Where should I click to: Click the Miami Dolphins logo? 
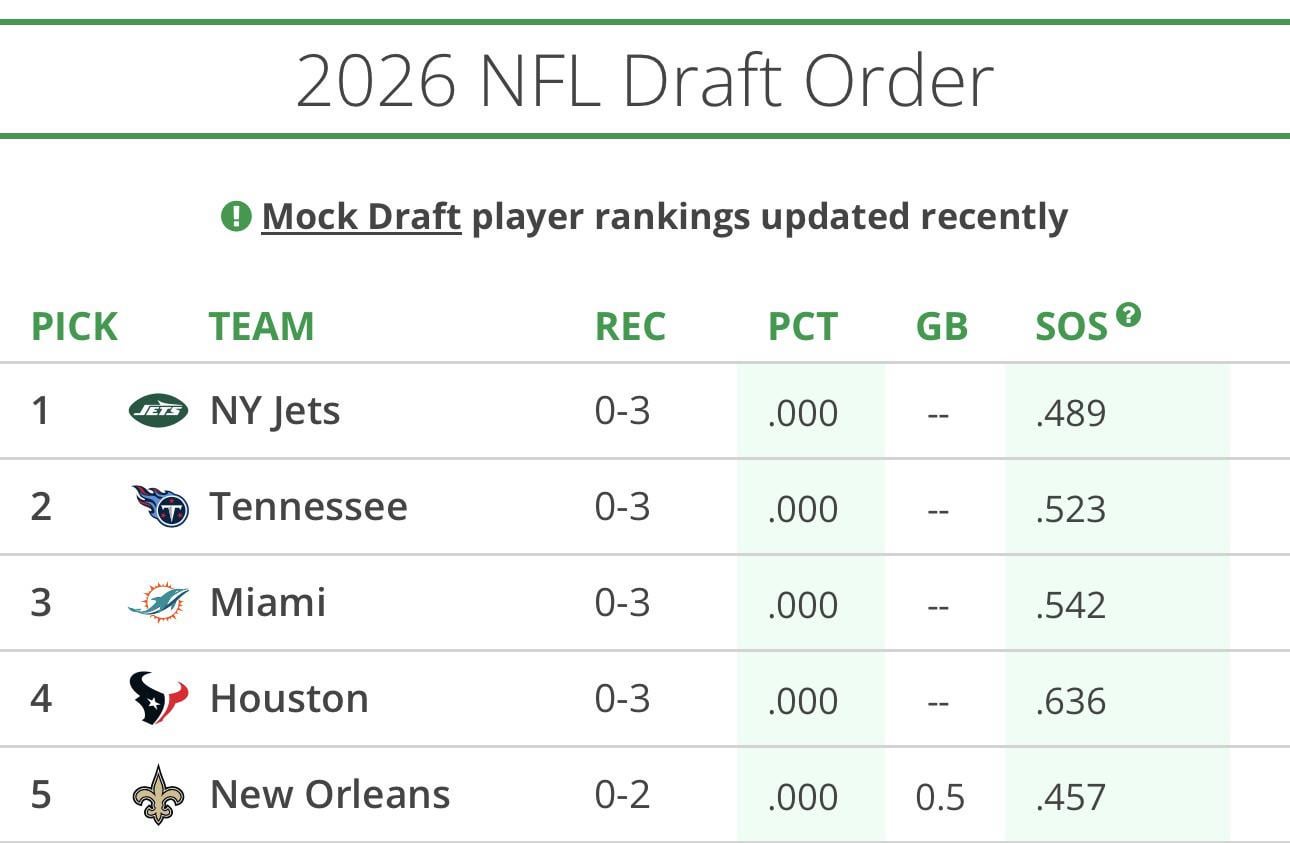click(156, 601)
